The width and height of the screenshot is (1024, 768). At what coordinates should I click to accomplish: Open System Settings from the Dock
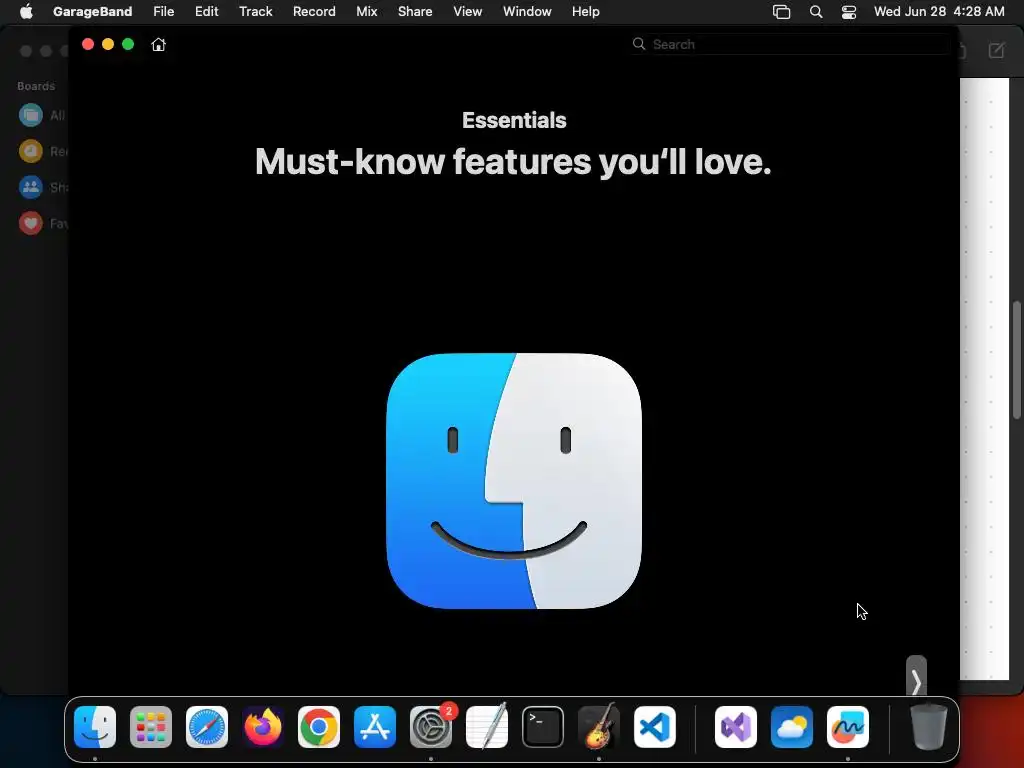point(431,727)
